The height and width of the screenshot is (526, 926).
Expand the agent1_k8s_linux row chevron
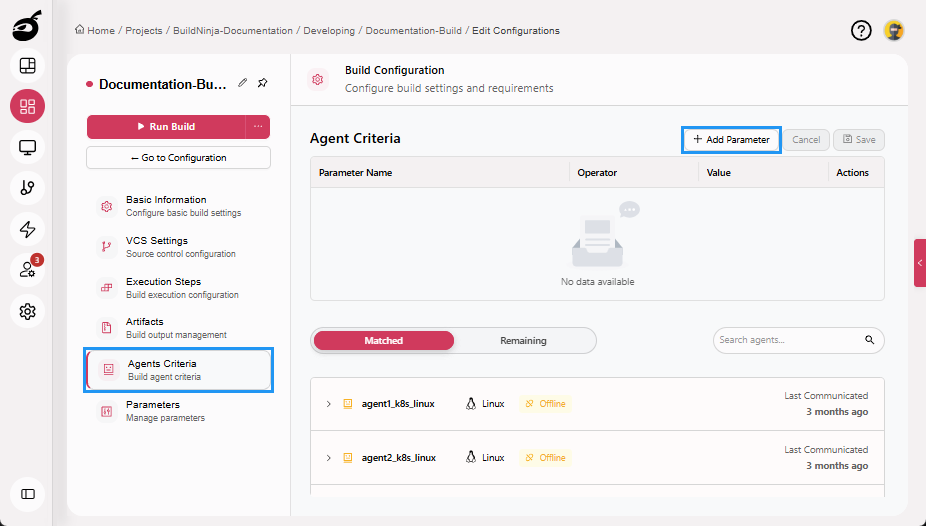(328, 404)
